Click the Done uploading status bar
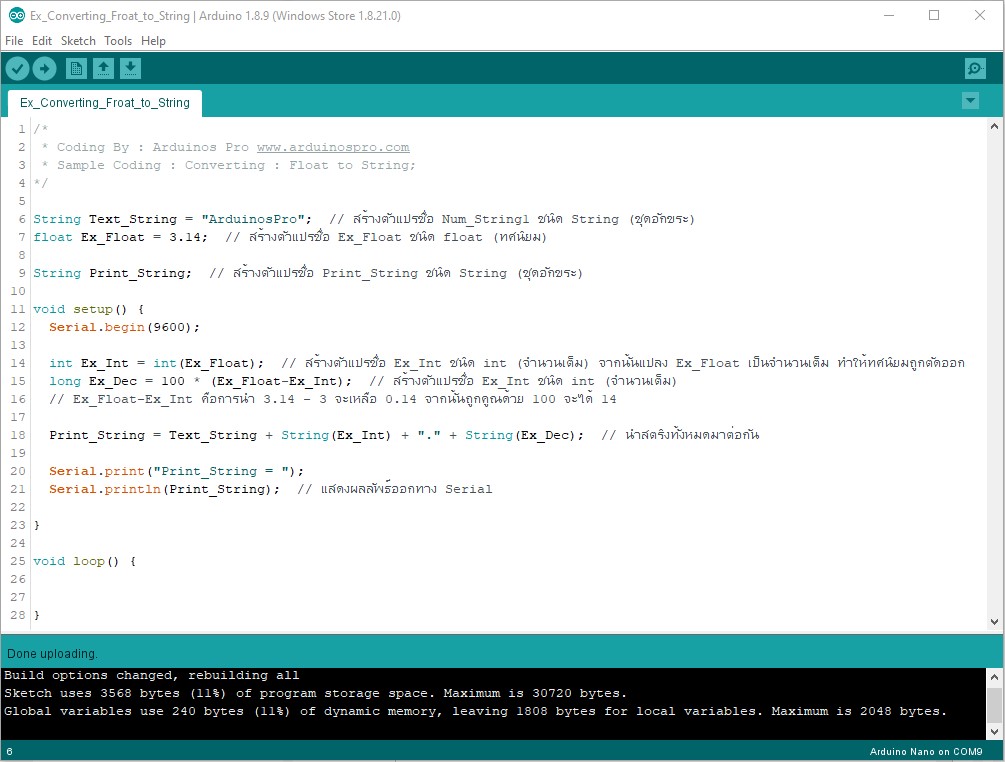The image size is (1005, 762). click(x=50, y=652)
